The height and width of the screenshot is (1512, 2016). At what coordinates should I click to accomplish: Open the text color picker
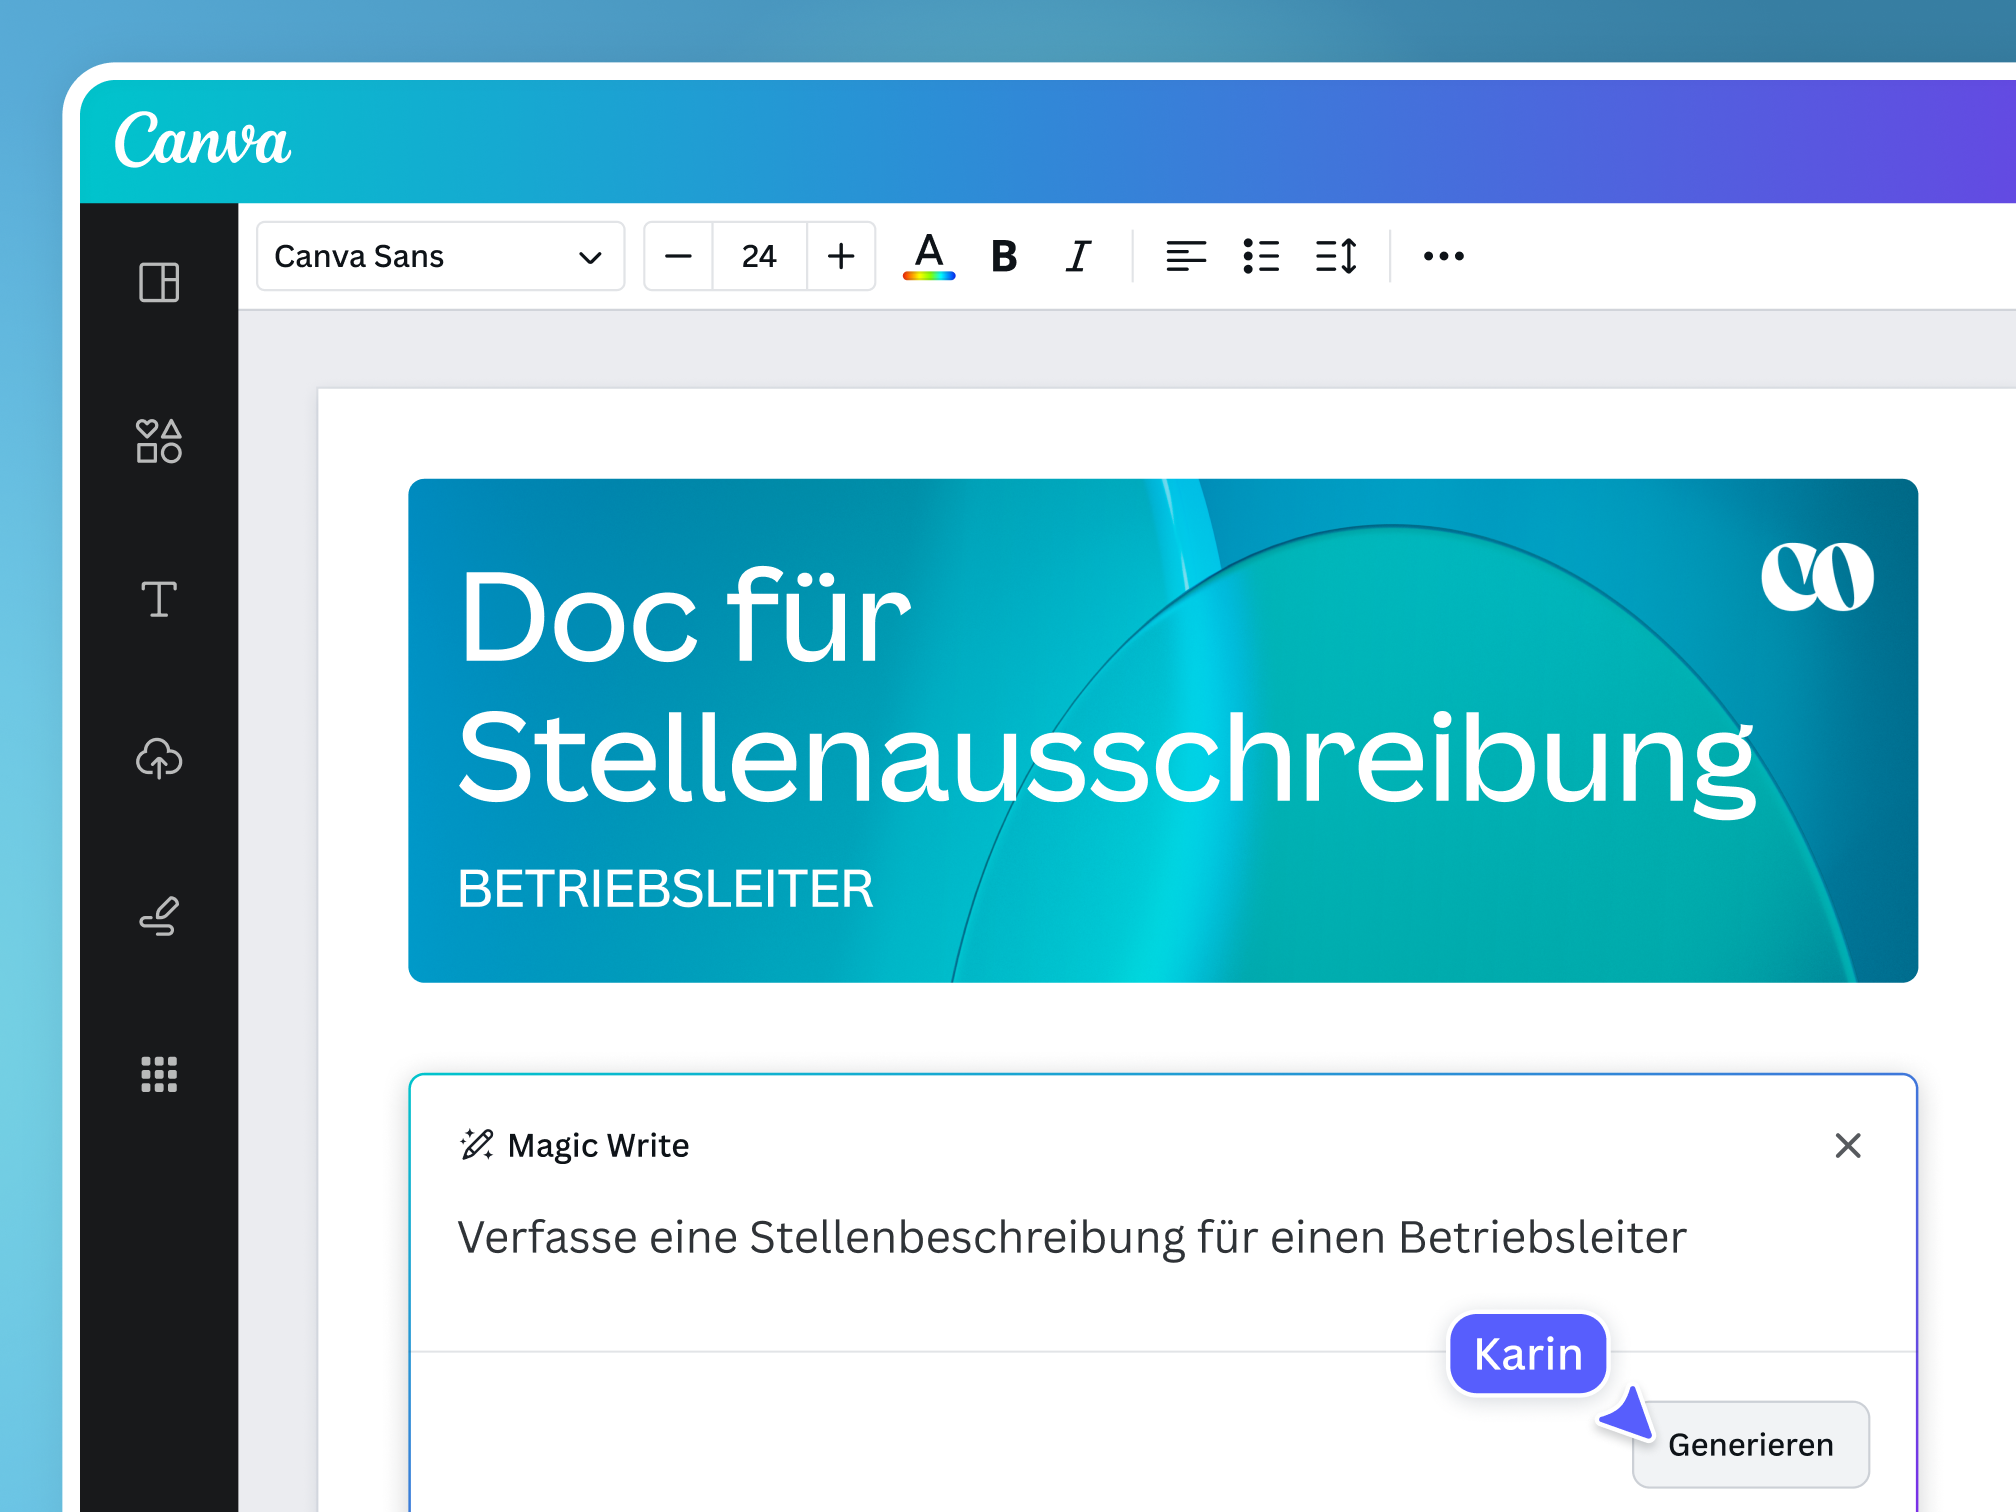pos(928,256)
